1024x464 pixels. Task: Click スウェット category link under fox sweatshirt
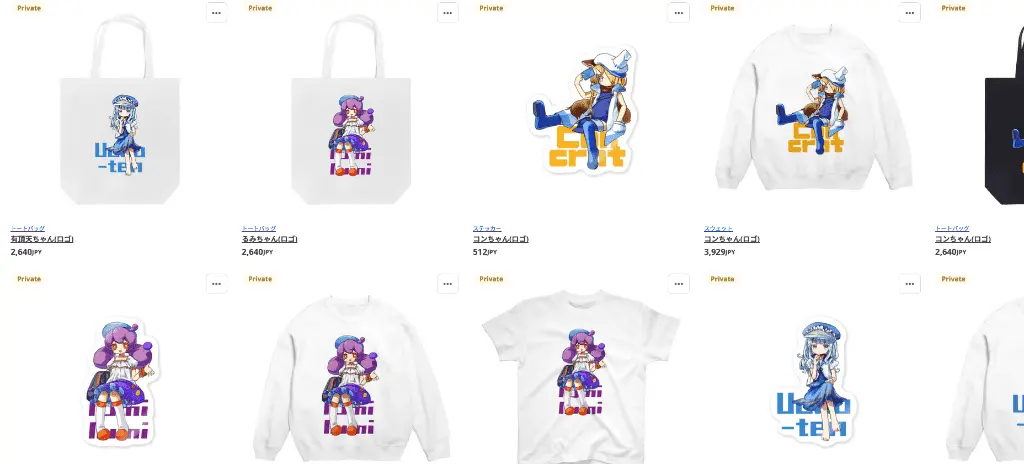718,229
